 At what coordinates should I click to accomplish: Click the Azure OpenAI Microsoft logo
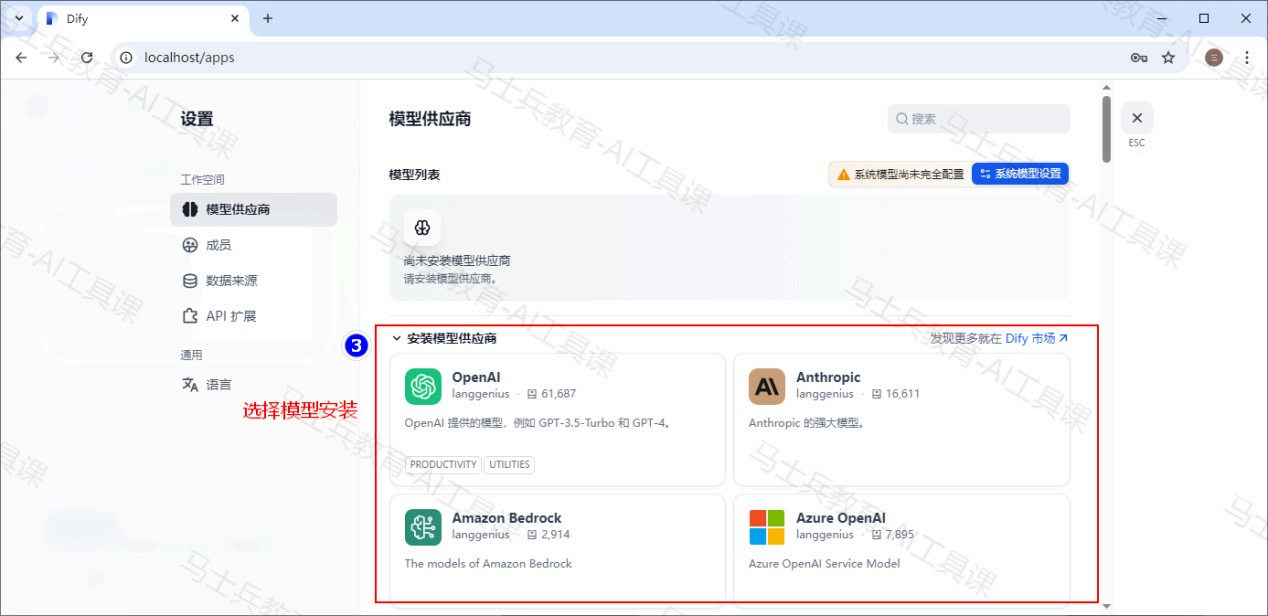[767, 527]
